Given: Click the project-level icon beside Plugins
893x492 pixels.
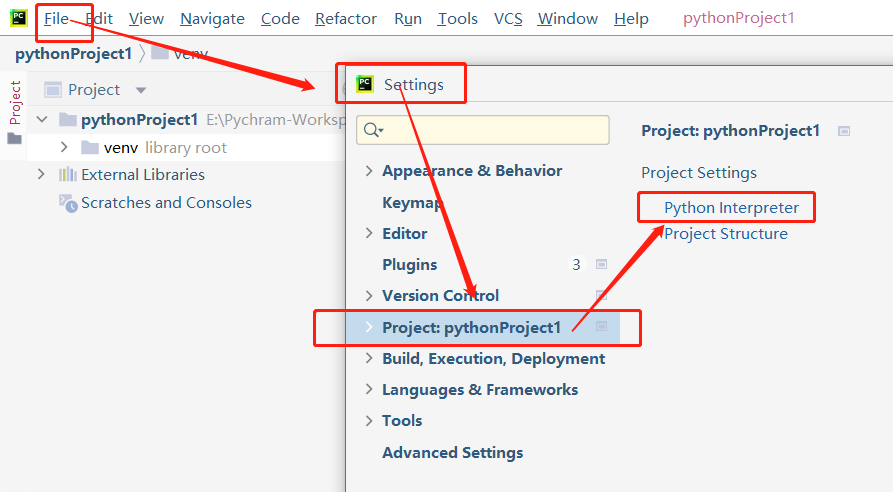Looking at the screenshot, I should pyautogui.click(x=602, y=265).
